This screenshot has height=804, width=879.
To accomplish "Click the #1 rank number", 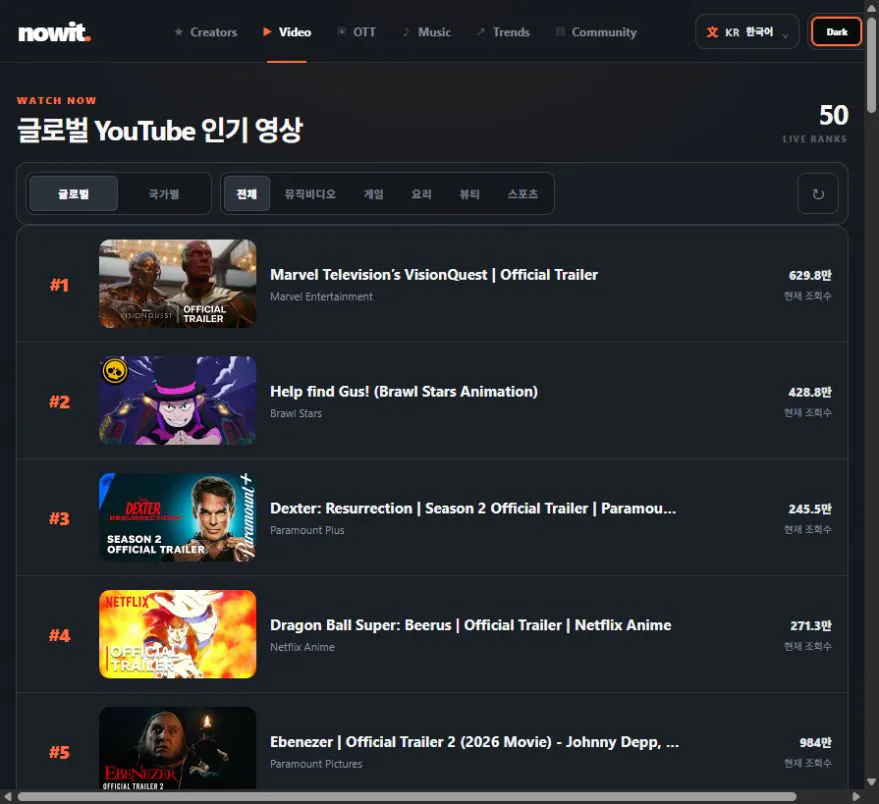I will 59,285.
